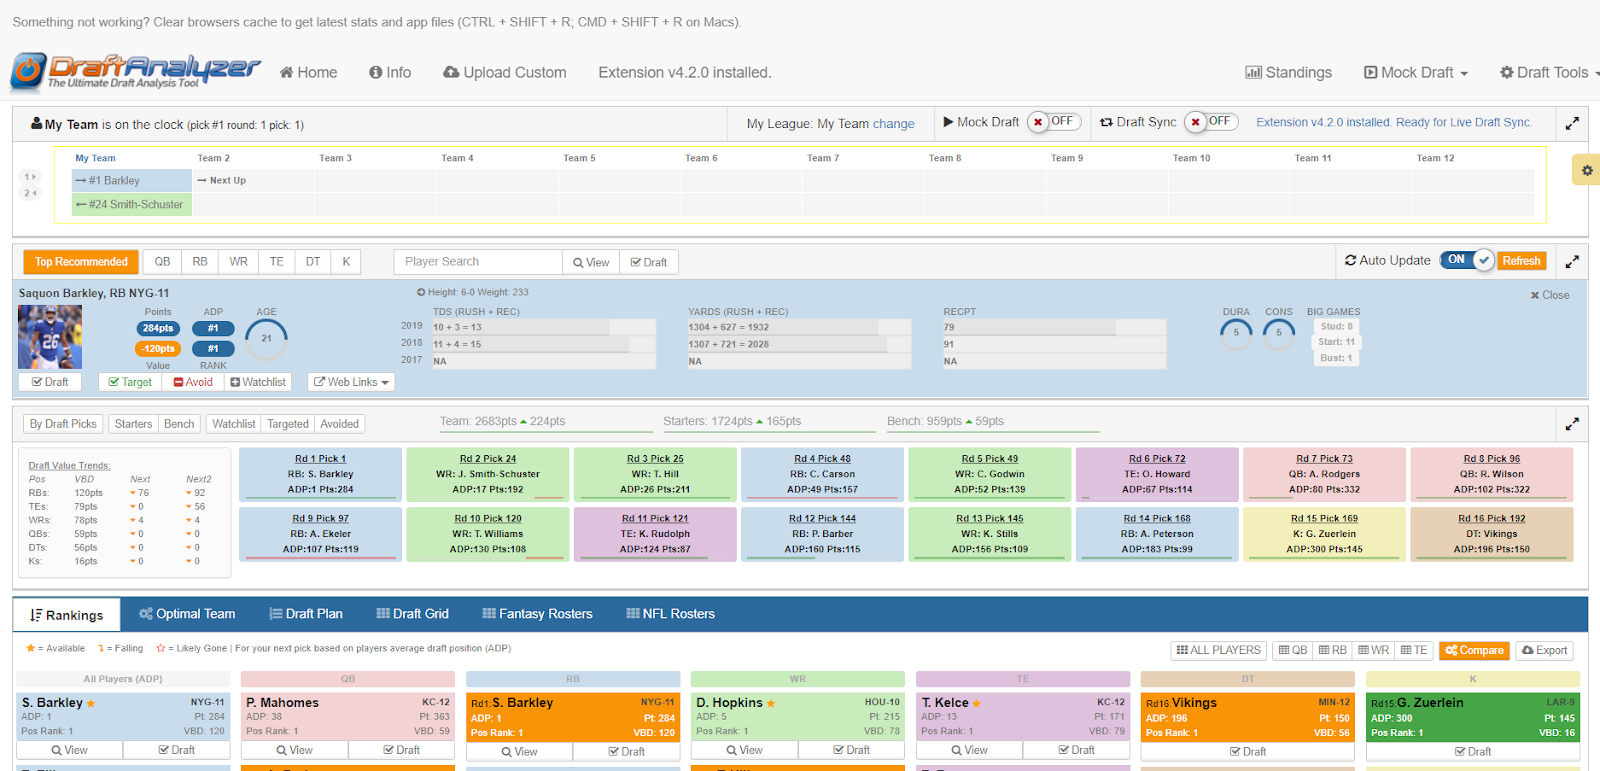Go to the Home page
1600x771 pixels.
point(308,72)
